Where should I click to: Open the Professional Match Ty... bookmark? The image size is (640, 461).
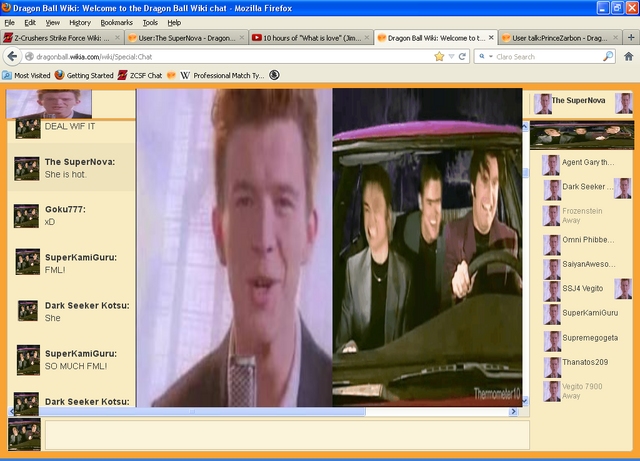pyautogui.click(x=222, y=75)
